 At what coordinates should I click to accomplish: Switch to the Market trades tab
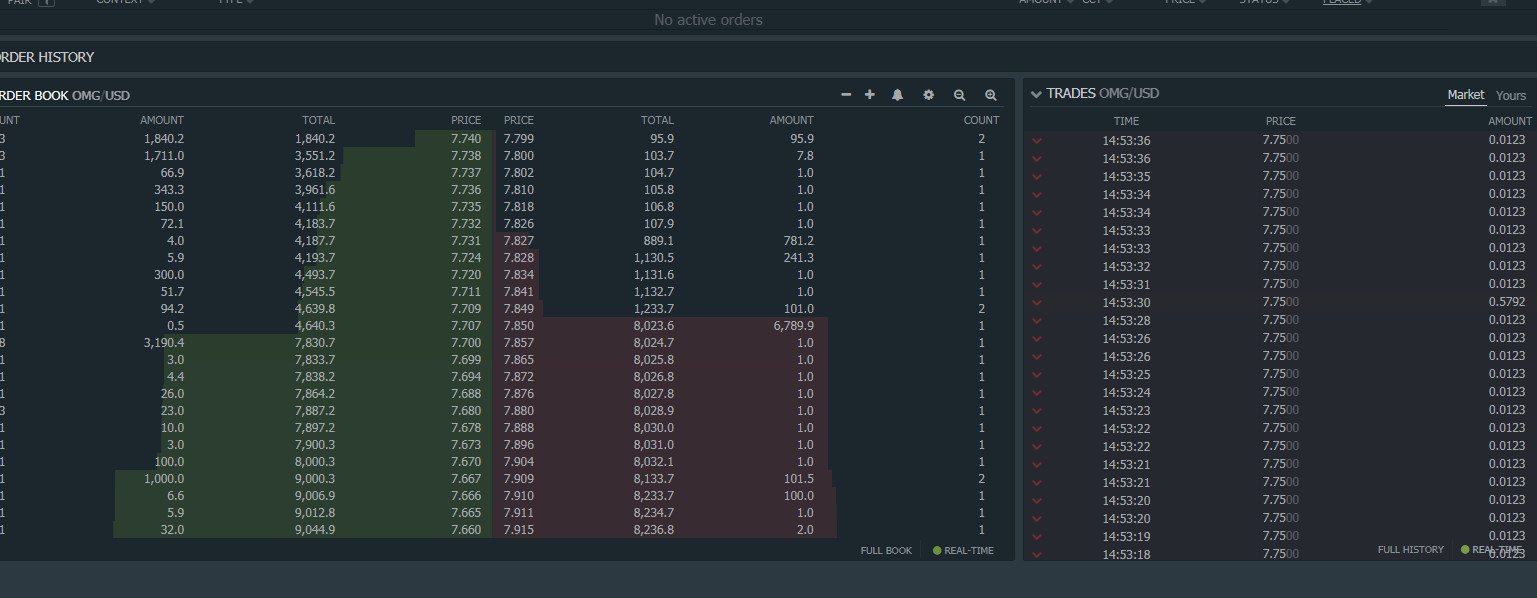point(1466,95)
